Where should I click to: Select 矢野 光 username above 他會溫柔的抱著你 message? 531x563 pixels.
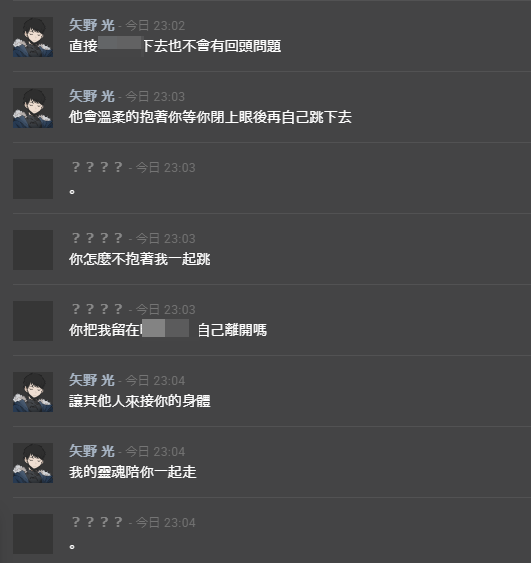click(92, 96)
